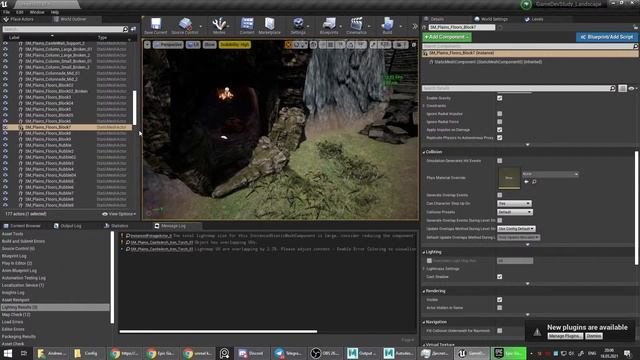The image size is (640, 360).
Task: Click the Details search magnifier icon
Action: point(612,88)
